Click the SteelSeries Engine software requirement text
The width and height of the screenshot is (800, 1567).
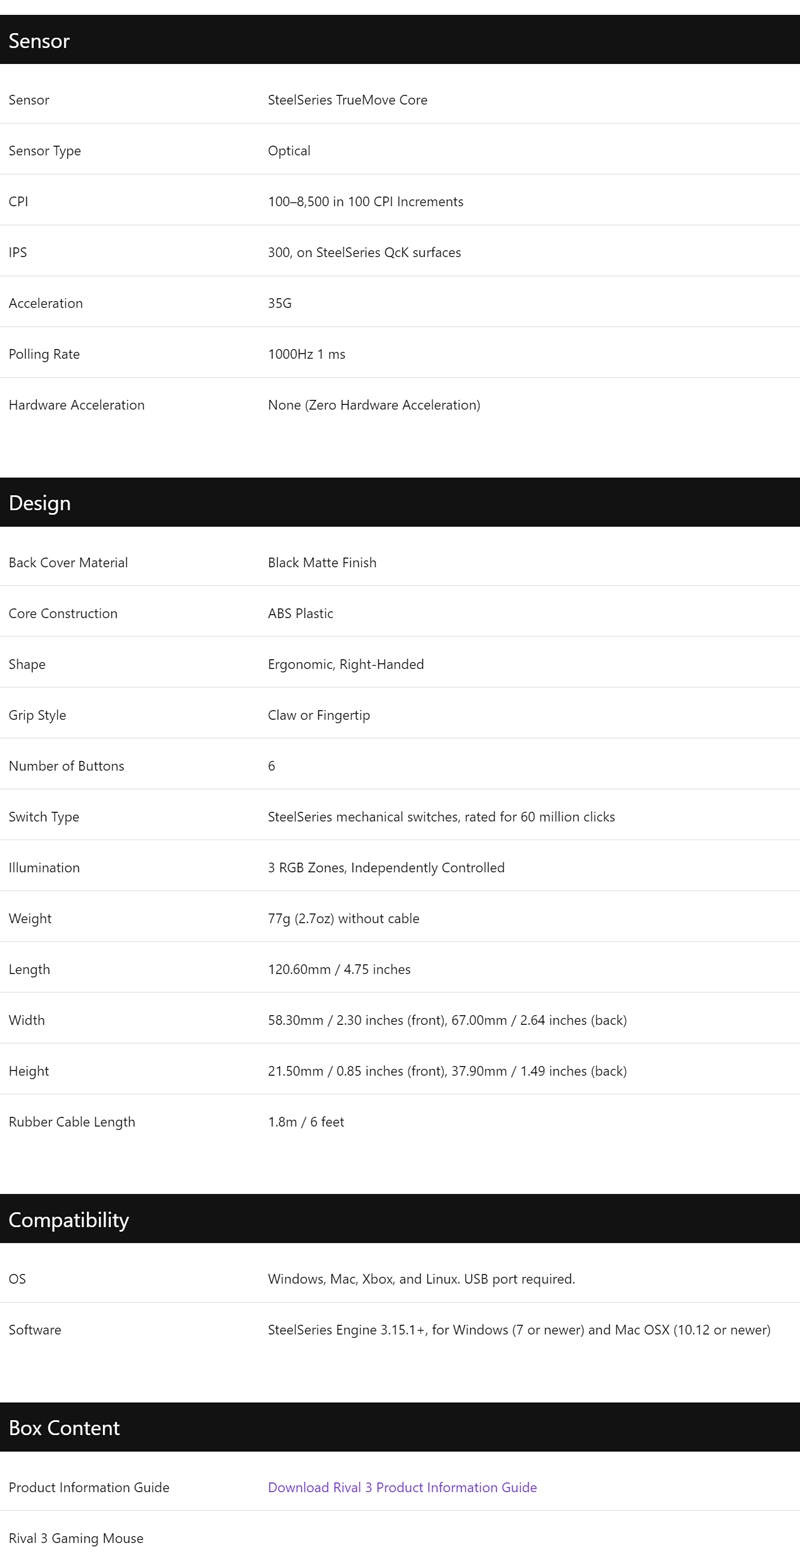coord(519,1330)
